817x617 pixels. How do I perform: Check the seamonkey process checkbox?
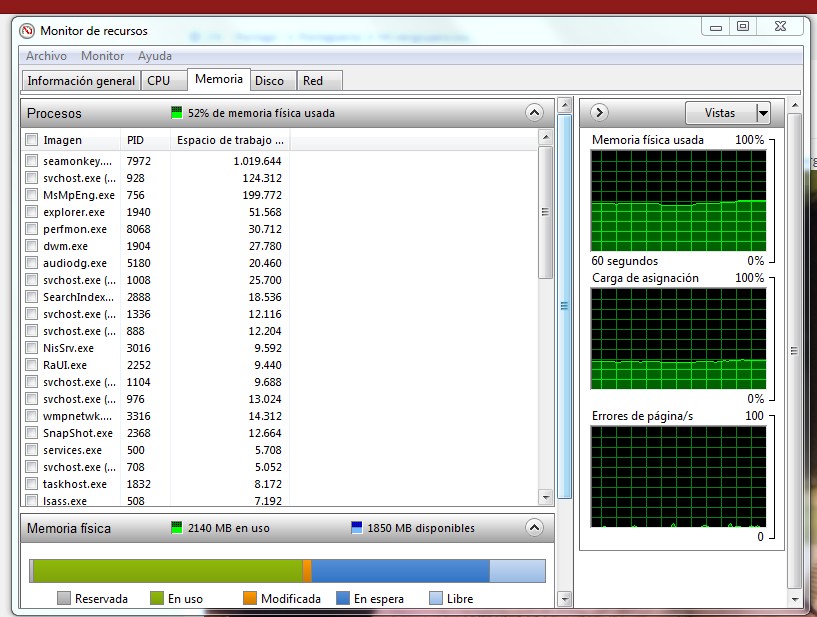coord(32,161)
